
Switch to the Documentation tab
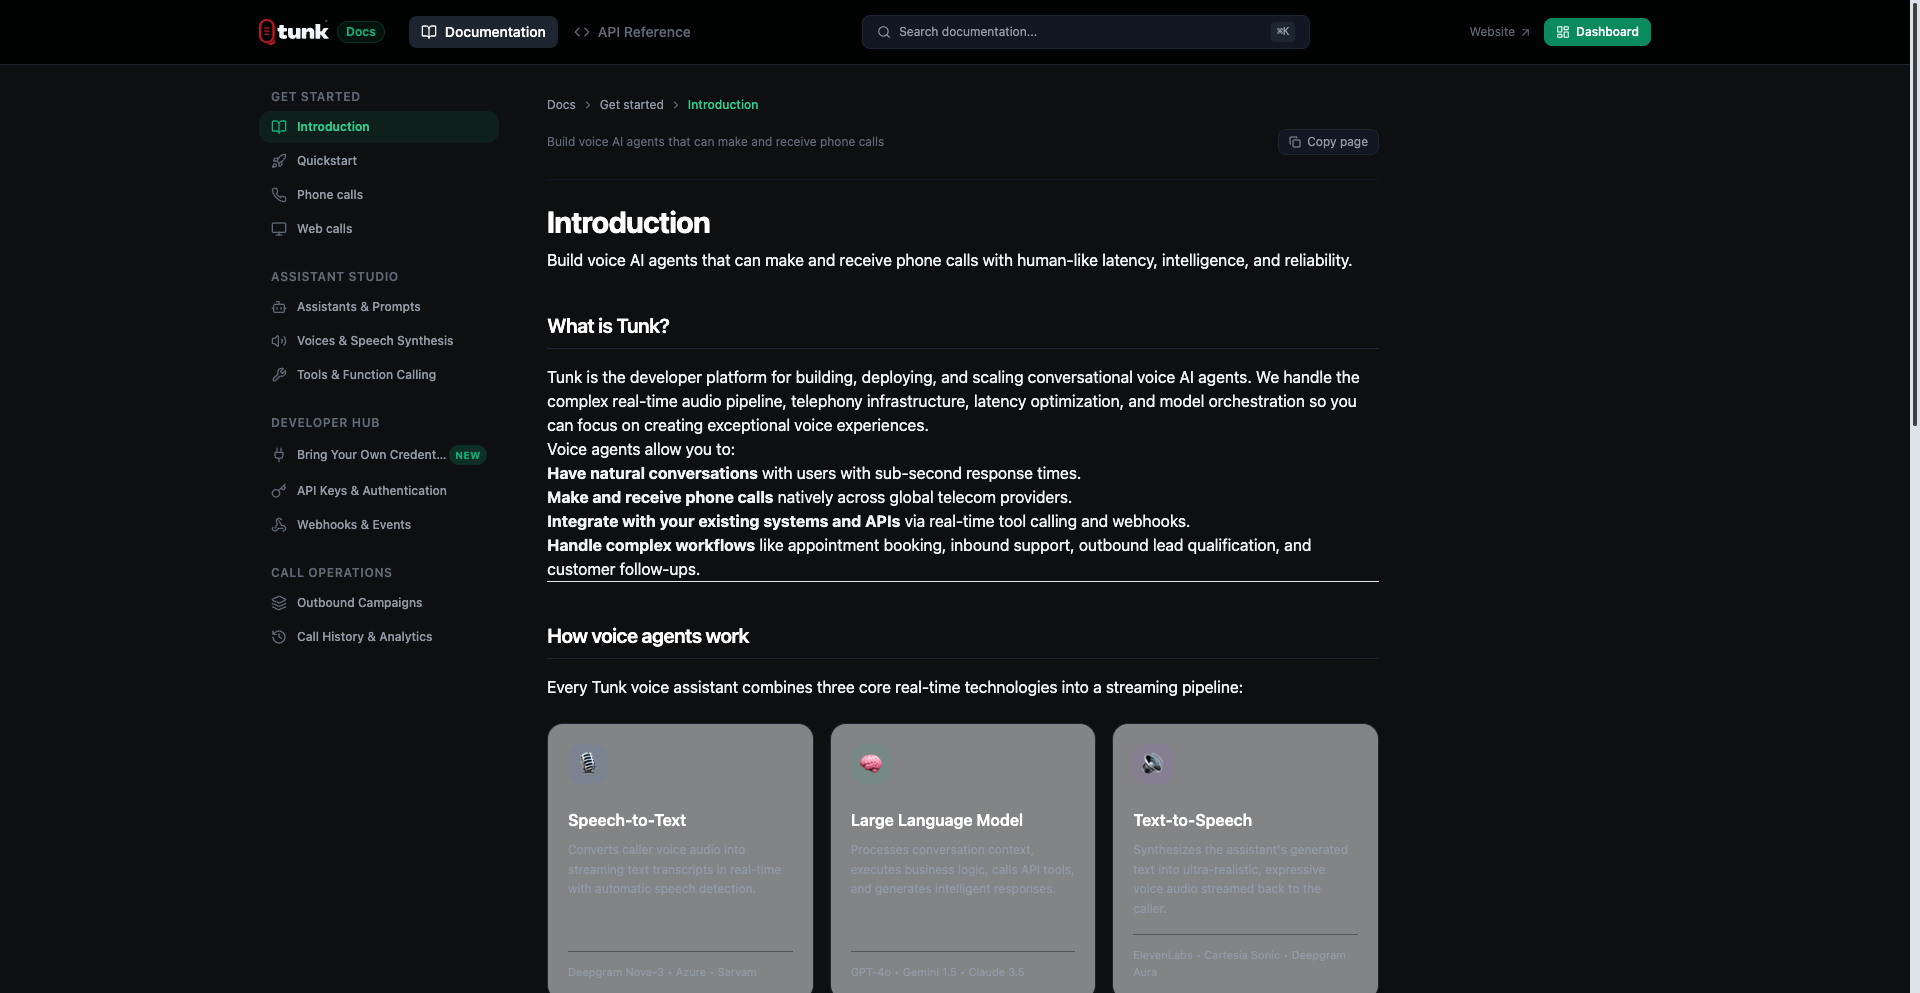[483, 32]
